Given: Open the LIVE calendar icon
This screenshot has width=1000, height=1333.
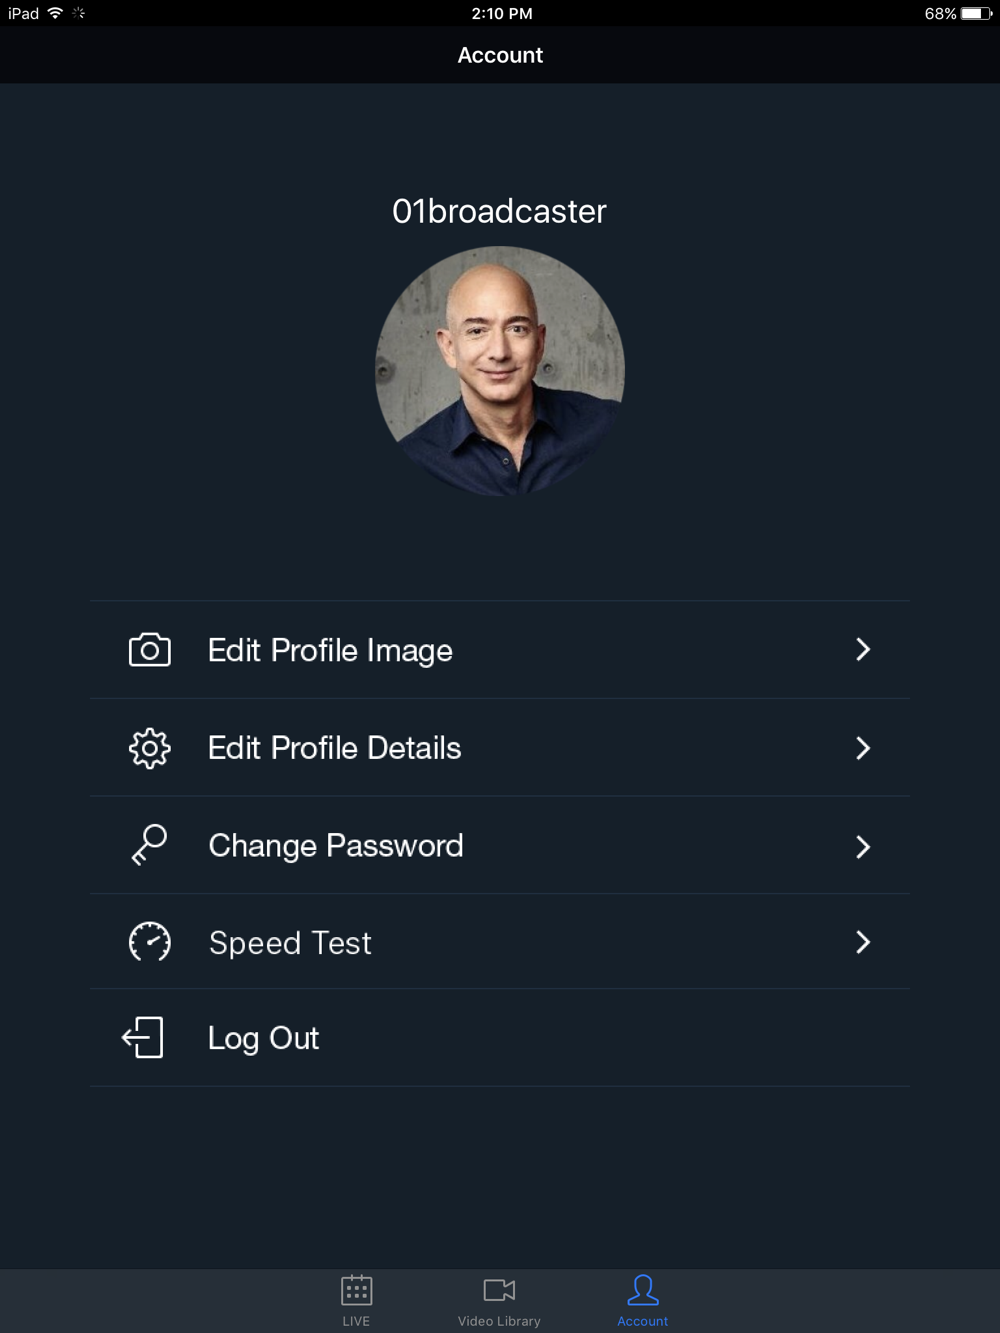Looking at the screenshot, I should coord(356,1290).
